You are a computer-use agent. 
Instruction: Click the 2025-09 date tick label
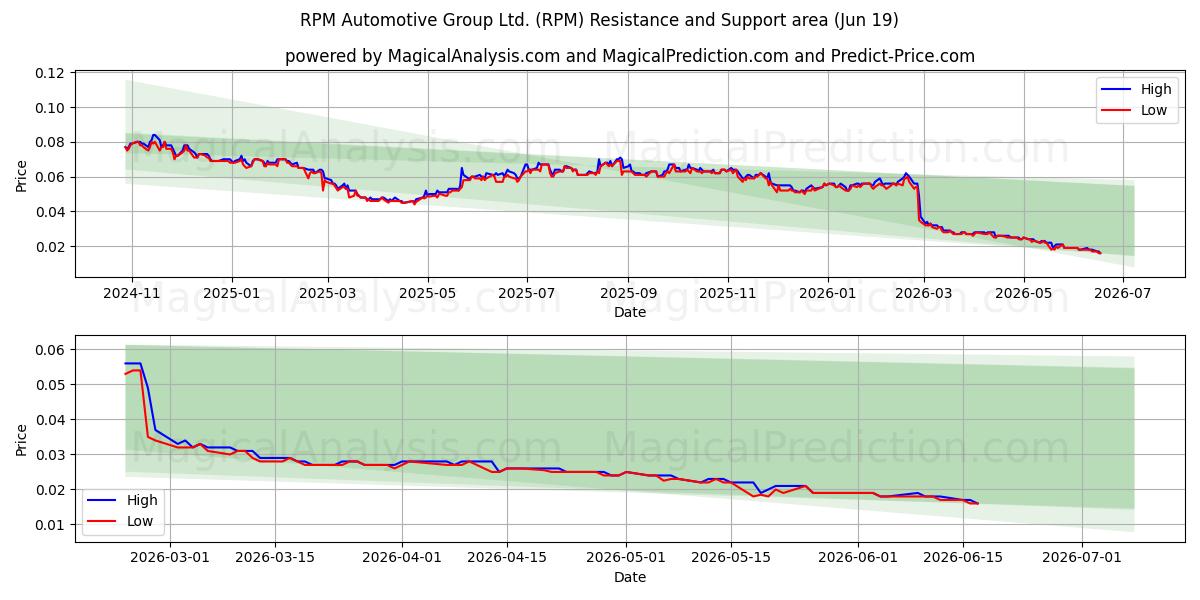pyautogui.click(x=628, y=293)
